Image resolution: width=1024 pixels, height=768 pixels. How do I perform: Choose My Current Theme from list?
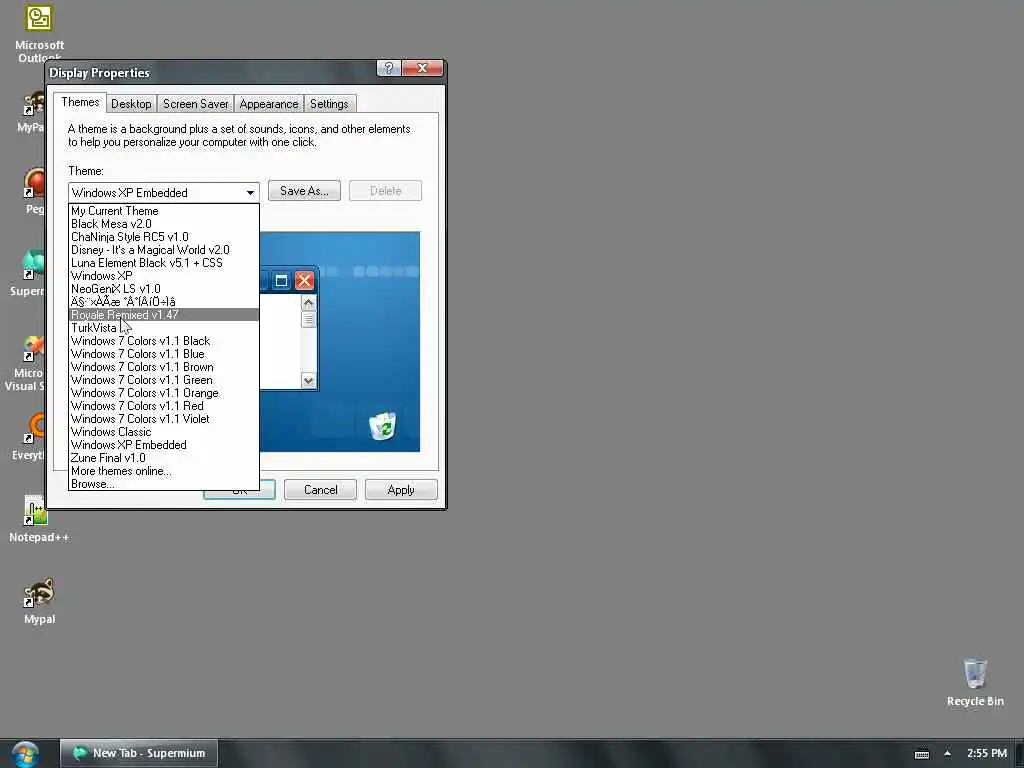(164, 211)
